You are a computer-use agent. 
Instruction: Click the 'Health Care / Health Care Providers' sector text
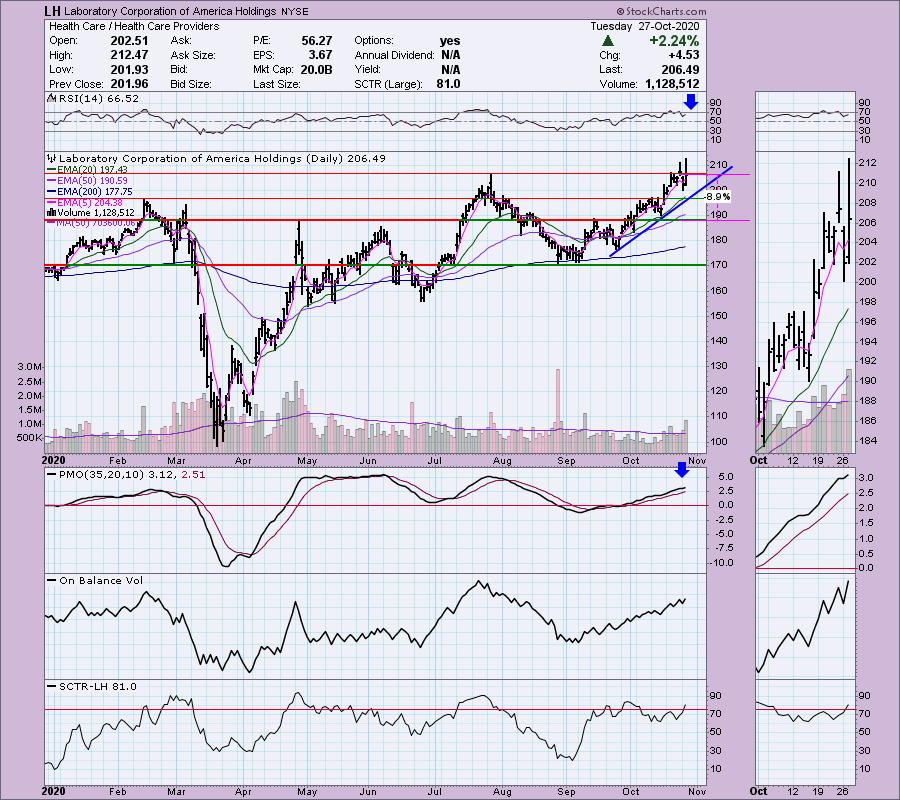tap(134, 26)
